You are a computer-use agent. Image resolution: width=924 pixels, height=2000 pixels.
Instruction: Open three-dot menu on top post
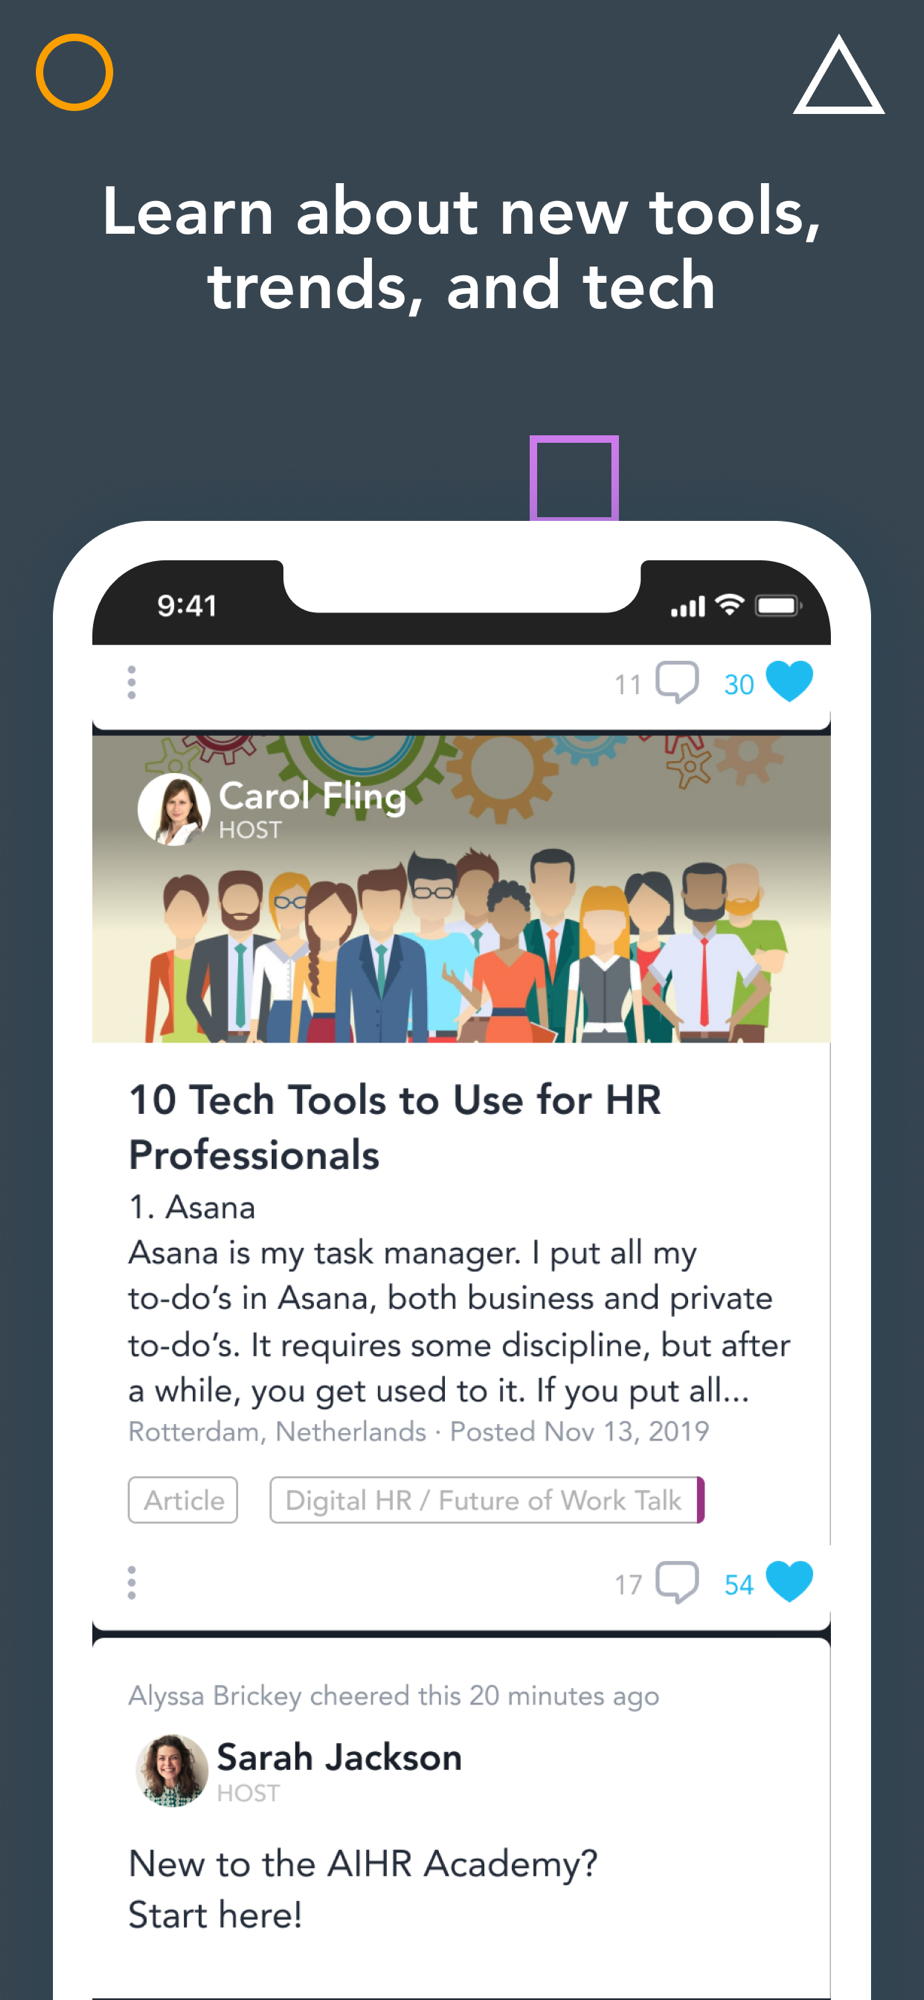pyautogui.click(x=131, y=682)
